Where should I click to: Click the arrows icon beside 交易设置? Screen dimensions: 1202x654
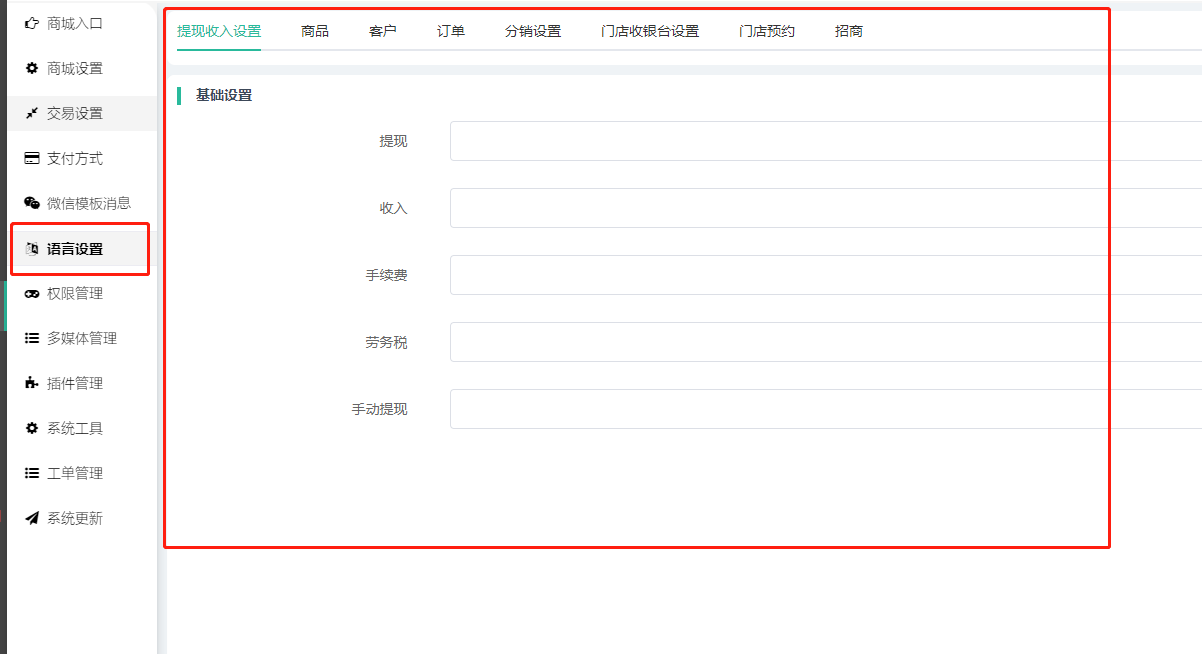coord(32,113)
